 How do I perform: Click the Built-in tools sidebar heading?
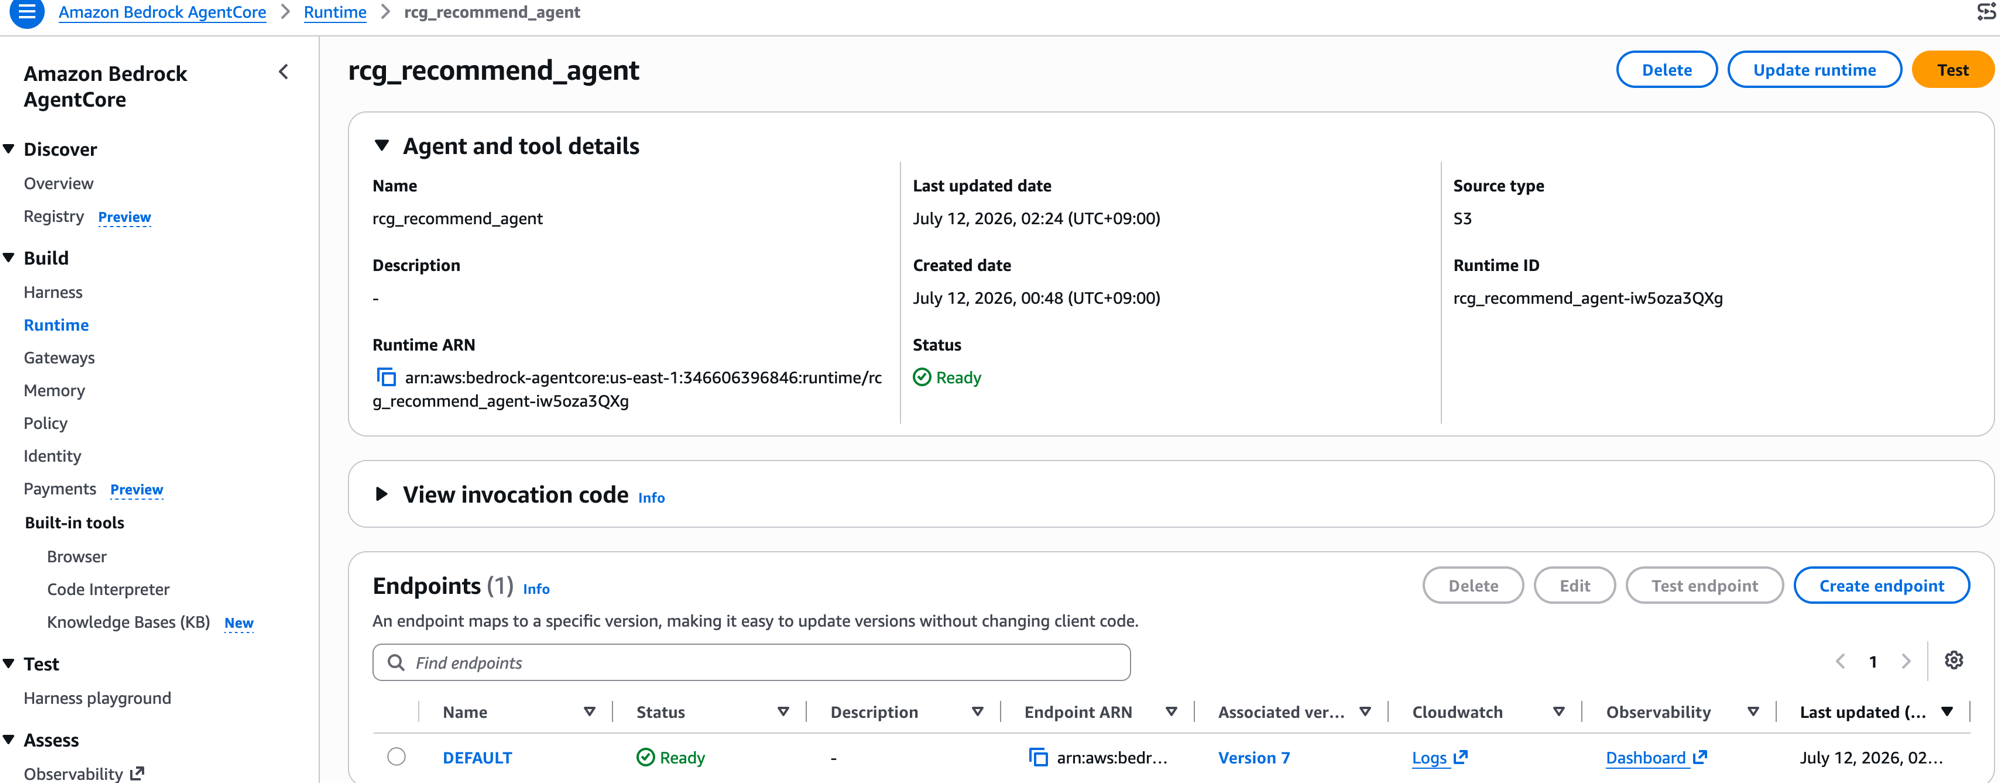(x=74, y=523)
